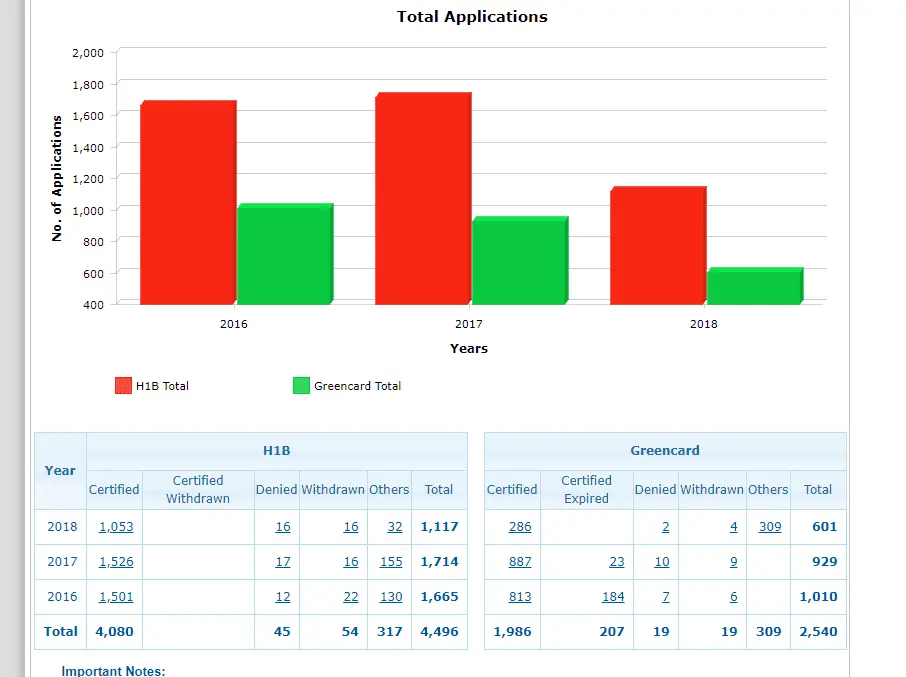The height and width of the screenshot is (677, 906).
Task: Open 2018 Greencard certified count 286
Action: click(x=520, y=527)
